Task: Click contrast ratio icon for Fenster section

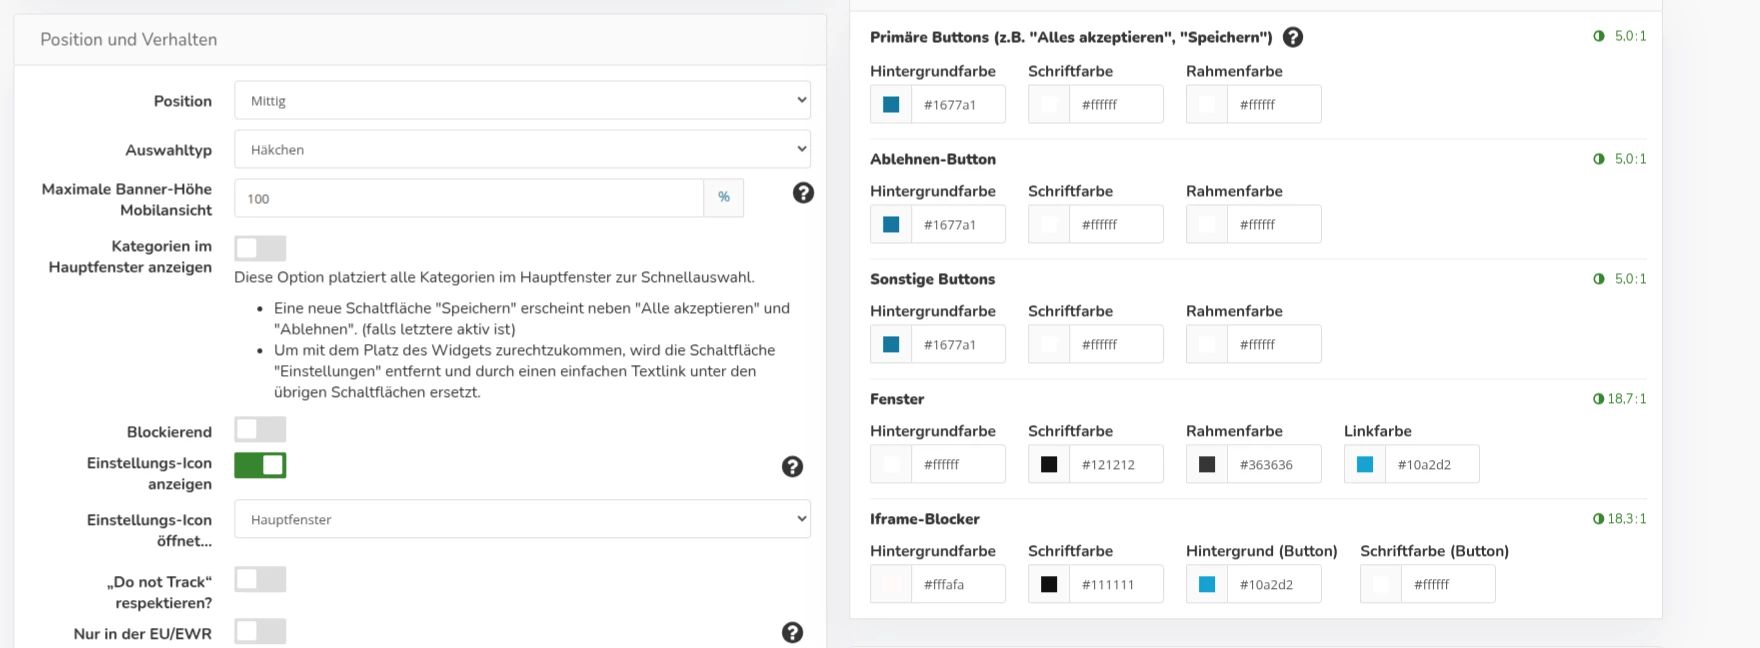Action: pos(1598,399)
